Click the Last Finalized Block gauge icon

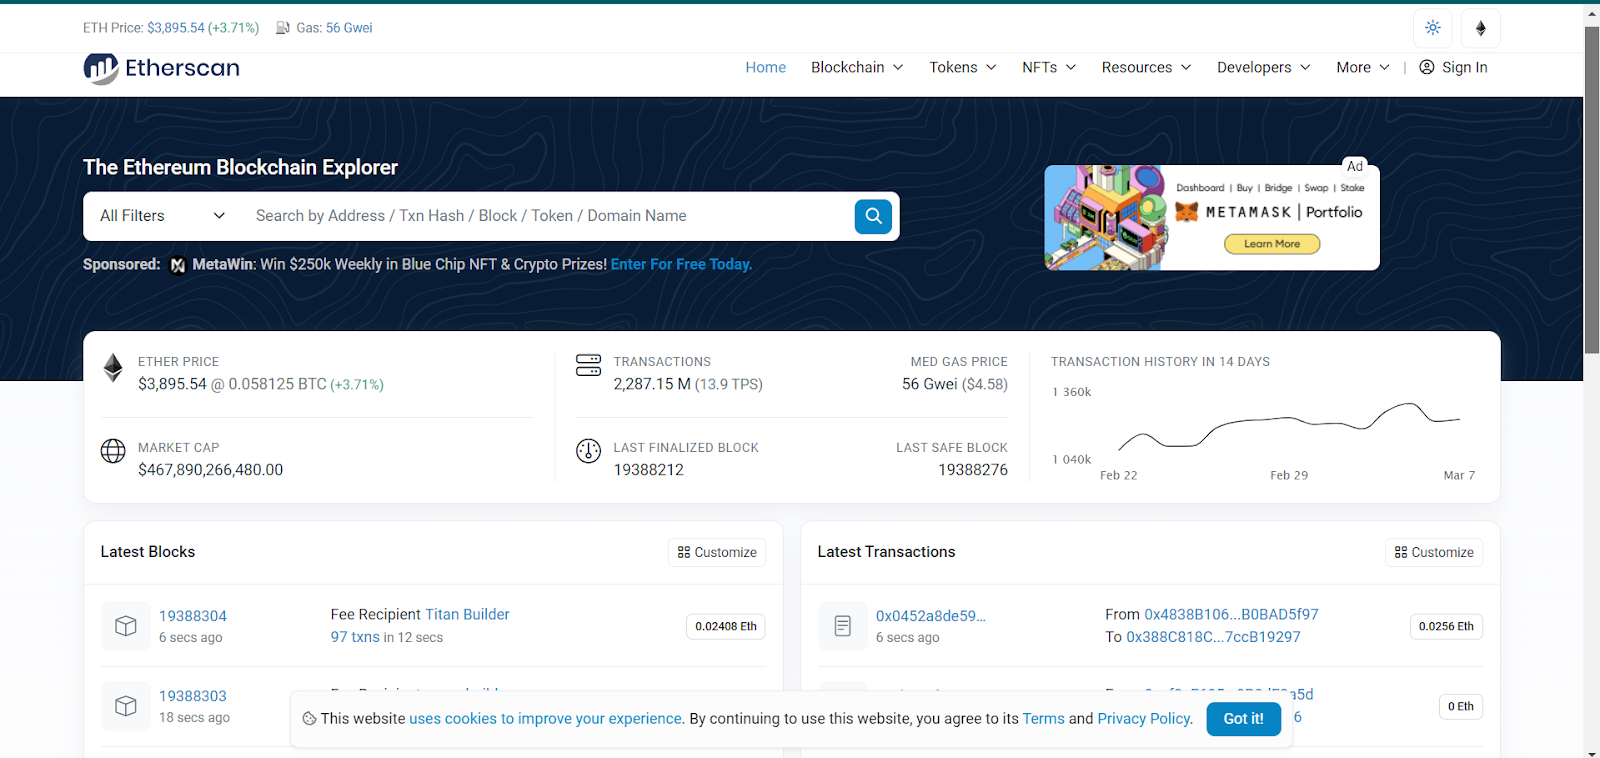pos(588,451)
